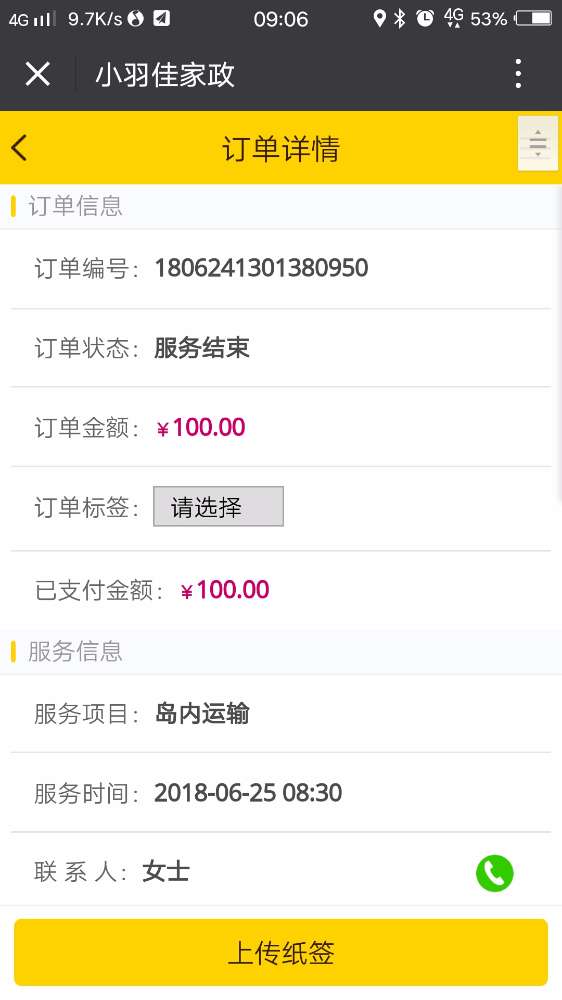
Task: Tap the service time 2018-06-25 08:30
Action: click(248, 793)
